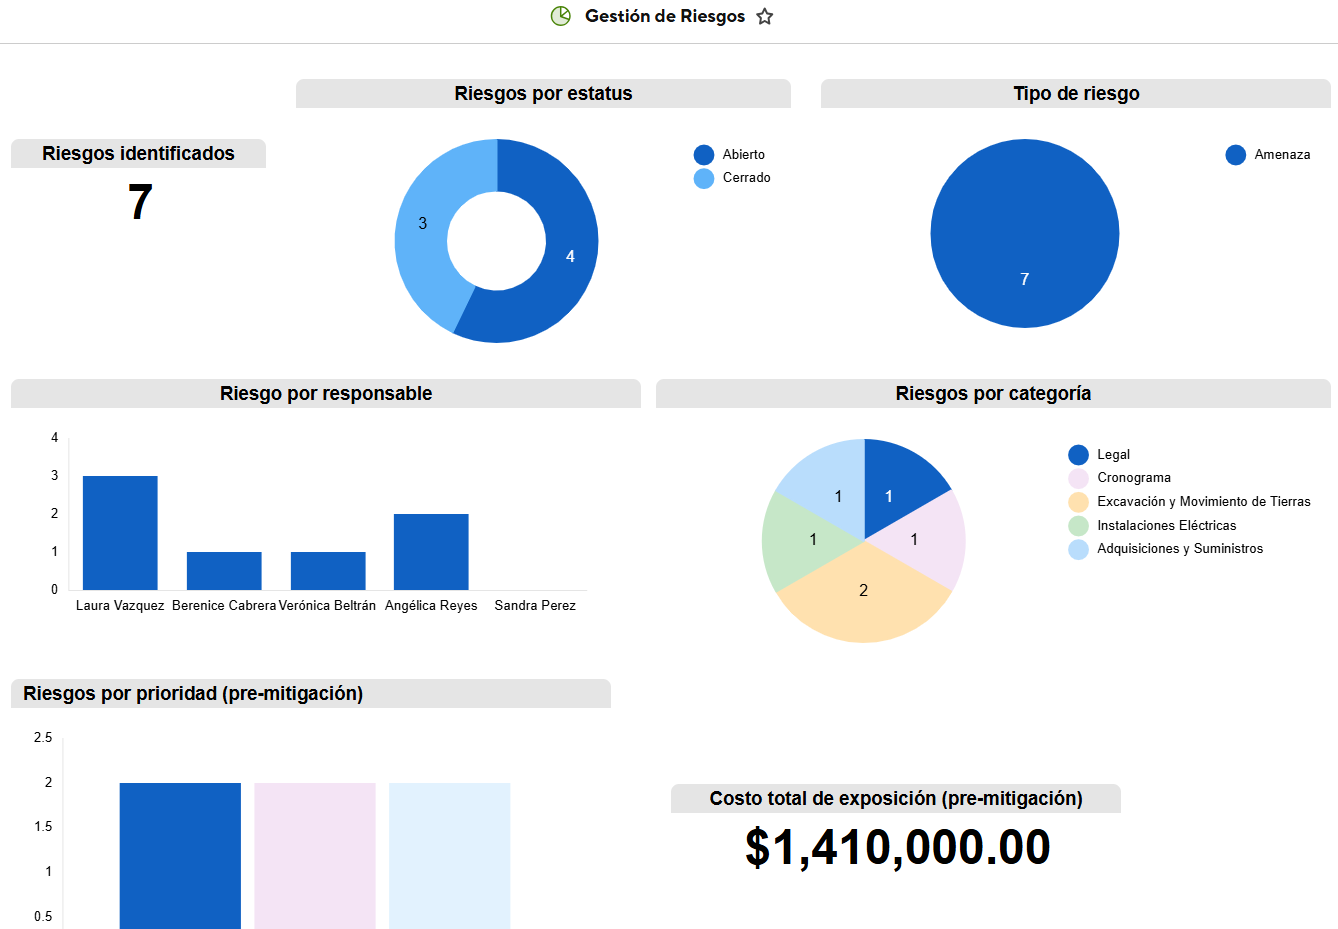Click the dark blue bar in the prioridad chart
This screenshot has height=929, width=1338.
click(180, 855)
